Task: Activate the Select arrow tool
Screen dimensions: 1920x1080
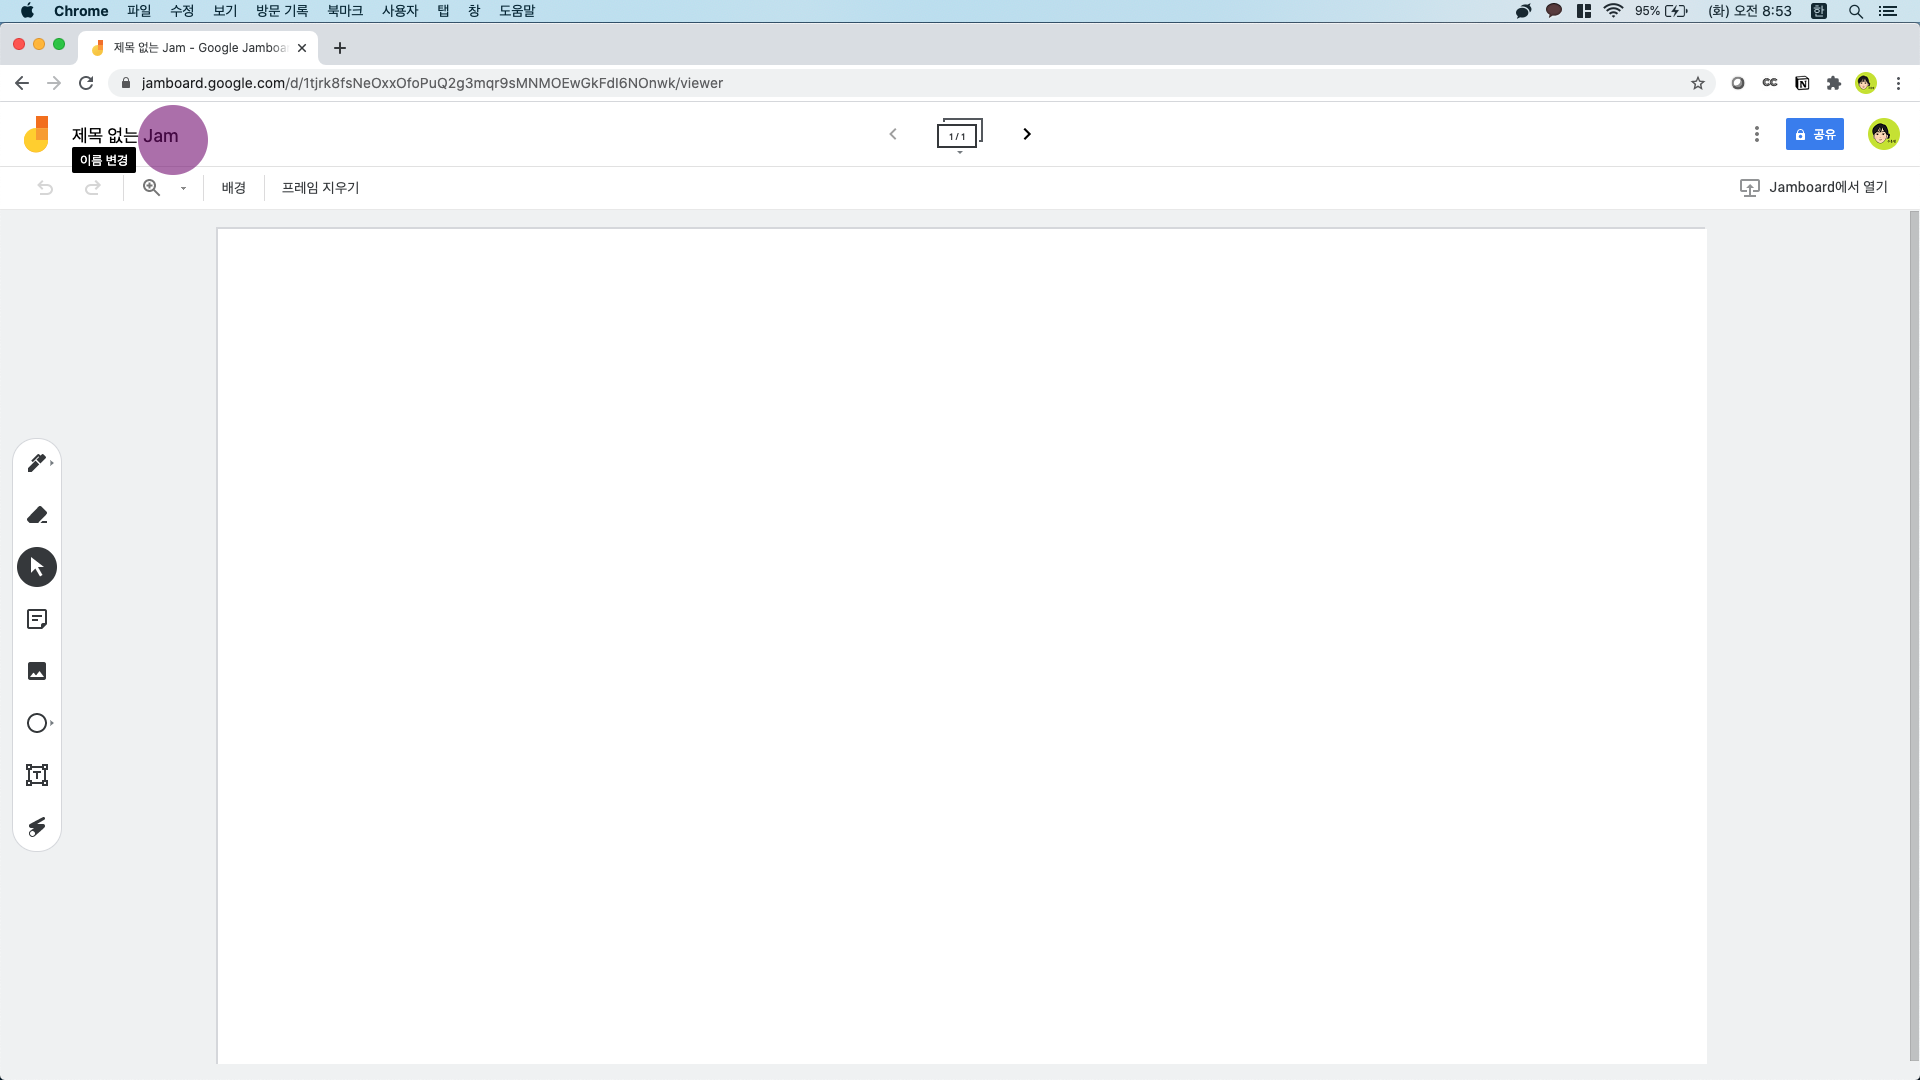Action: click(37, 567)
